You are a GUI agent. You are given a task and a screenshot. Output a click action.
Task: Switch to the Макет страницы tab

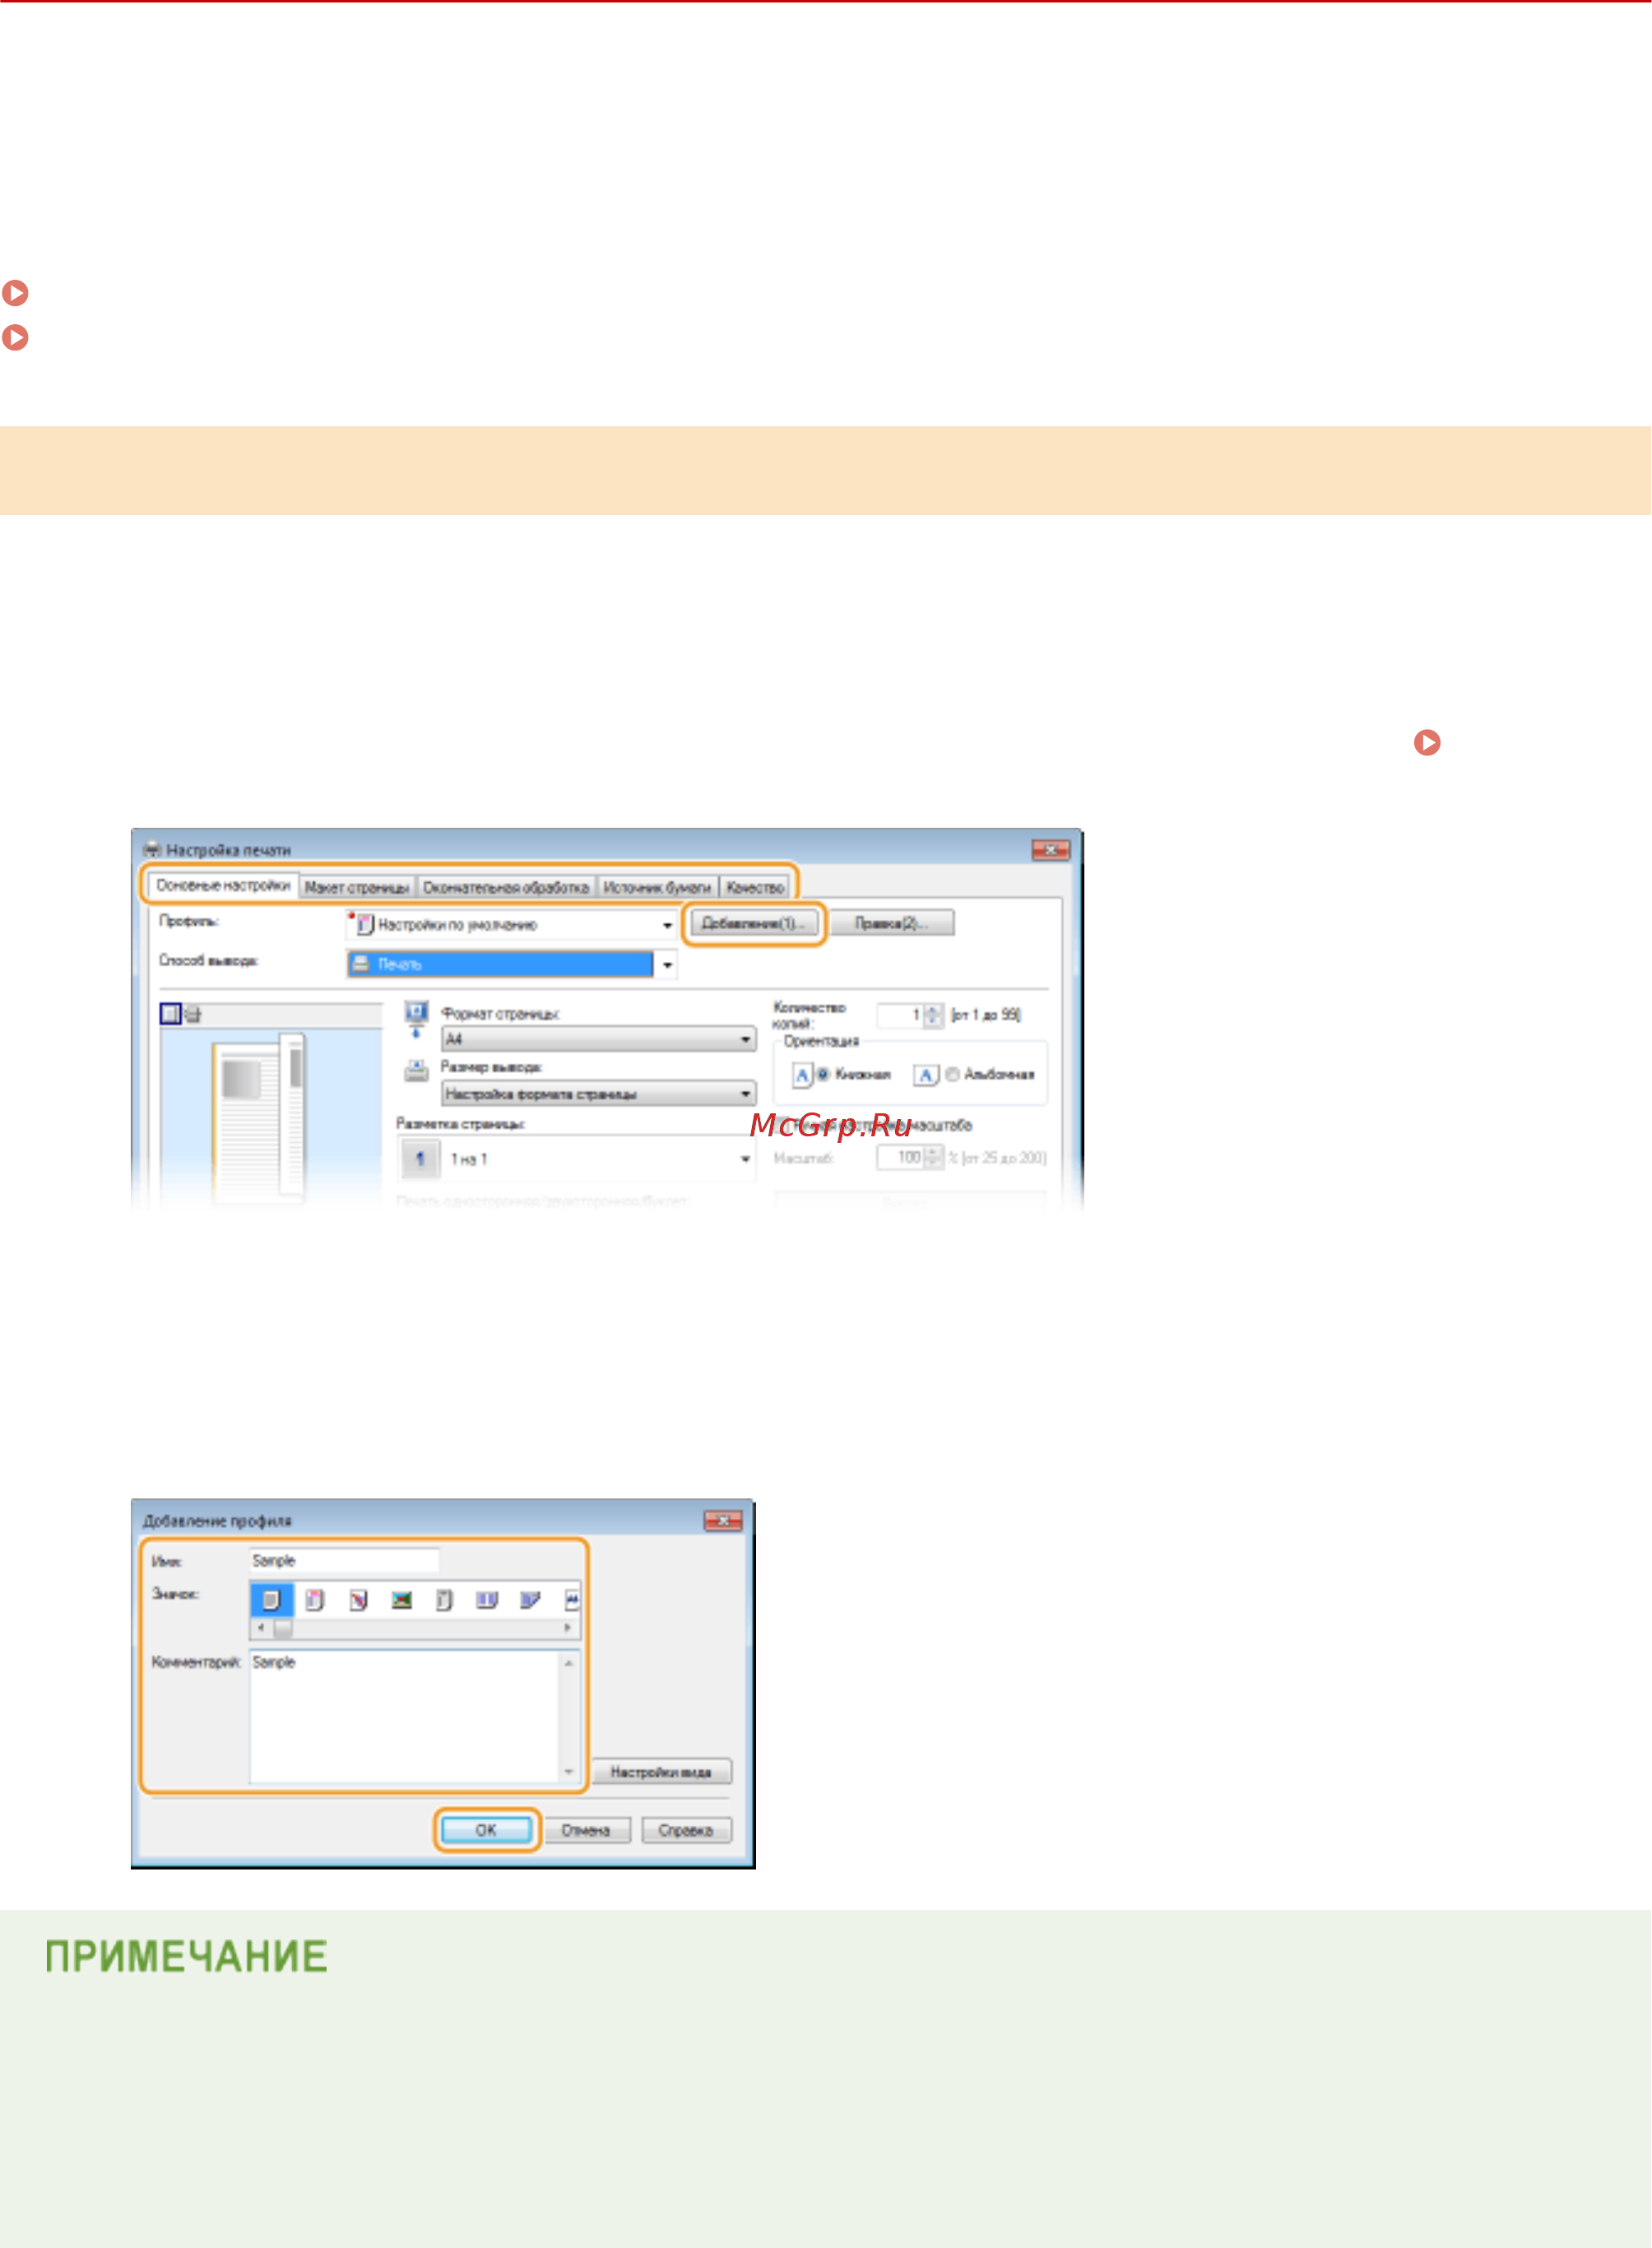point(357,887)
